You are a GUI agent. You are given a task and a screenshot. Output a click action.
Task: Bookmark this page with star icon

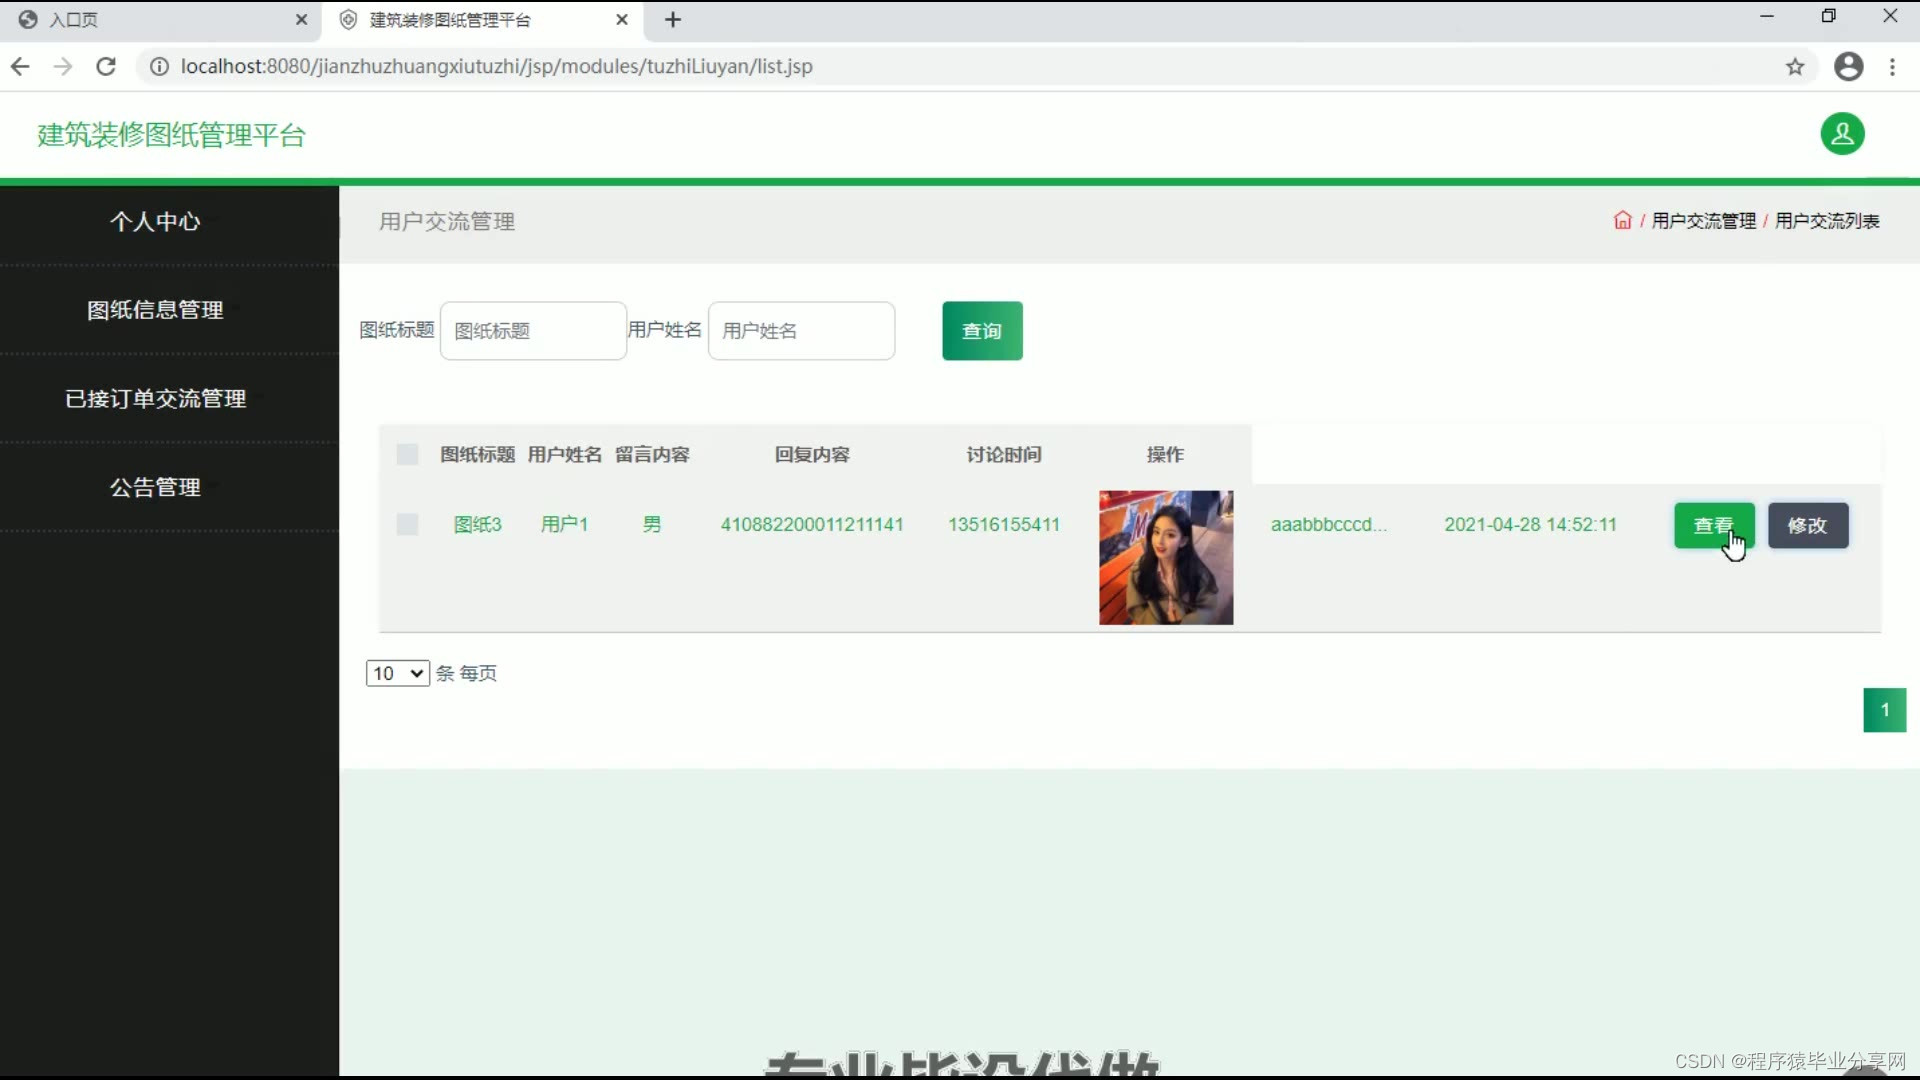(1795, 67)
